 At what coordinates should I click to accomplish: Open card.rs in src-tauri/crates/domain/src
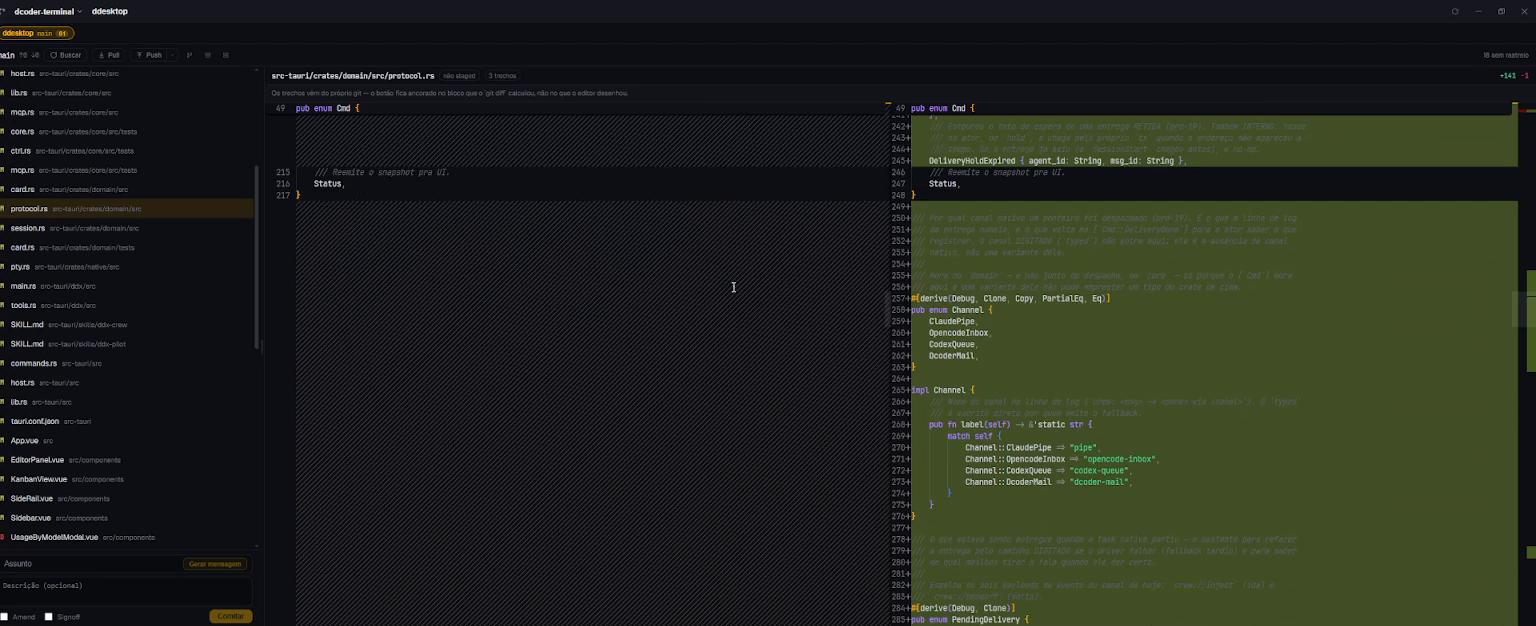[128, 189]
